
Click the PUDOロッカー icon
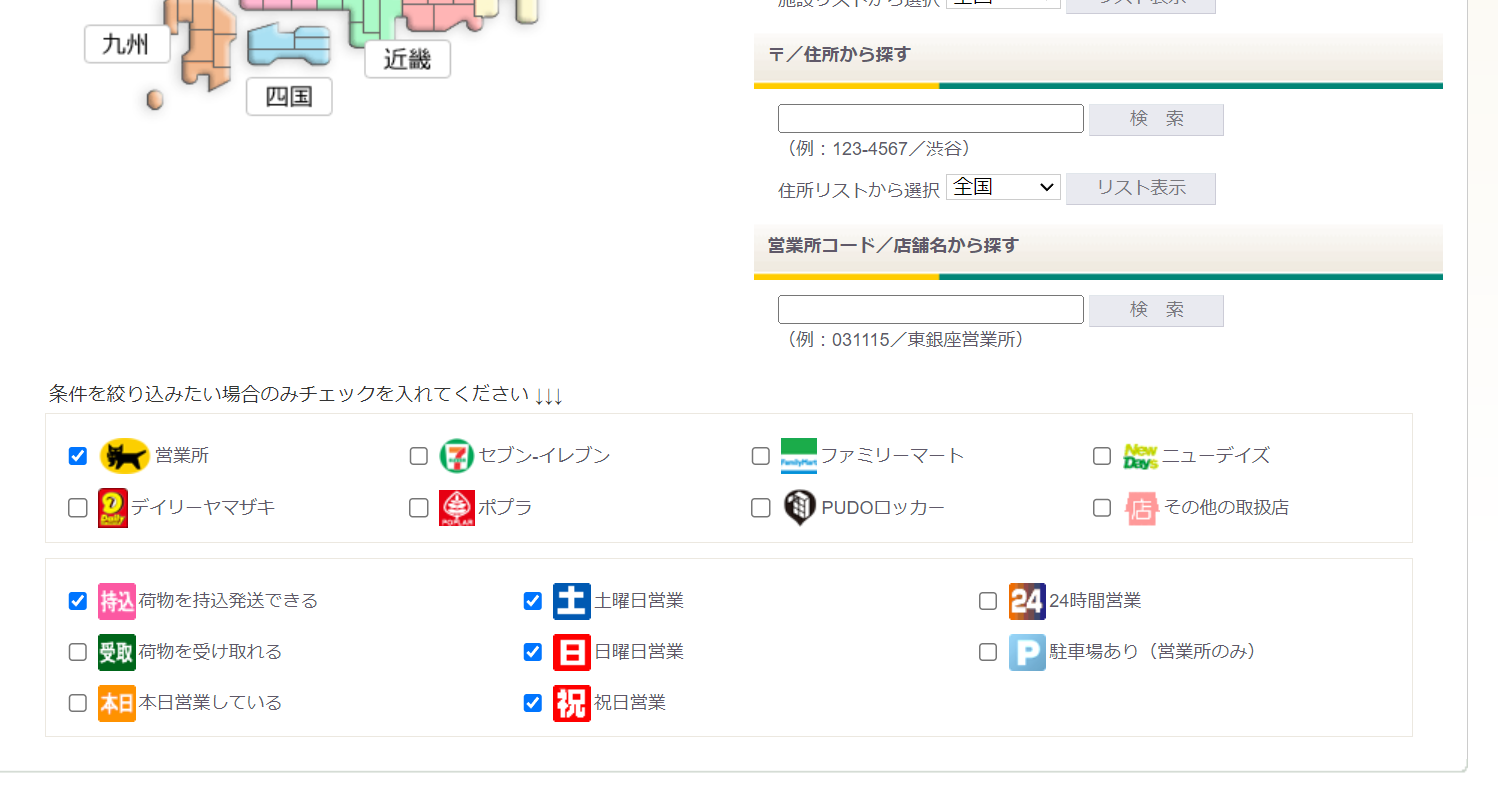click(799, 508)
